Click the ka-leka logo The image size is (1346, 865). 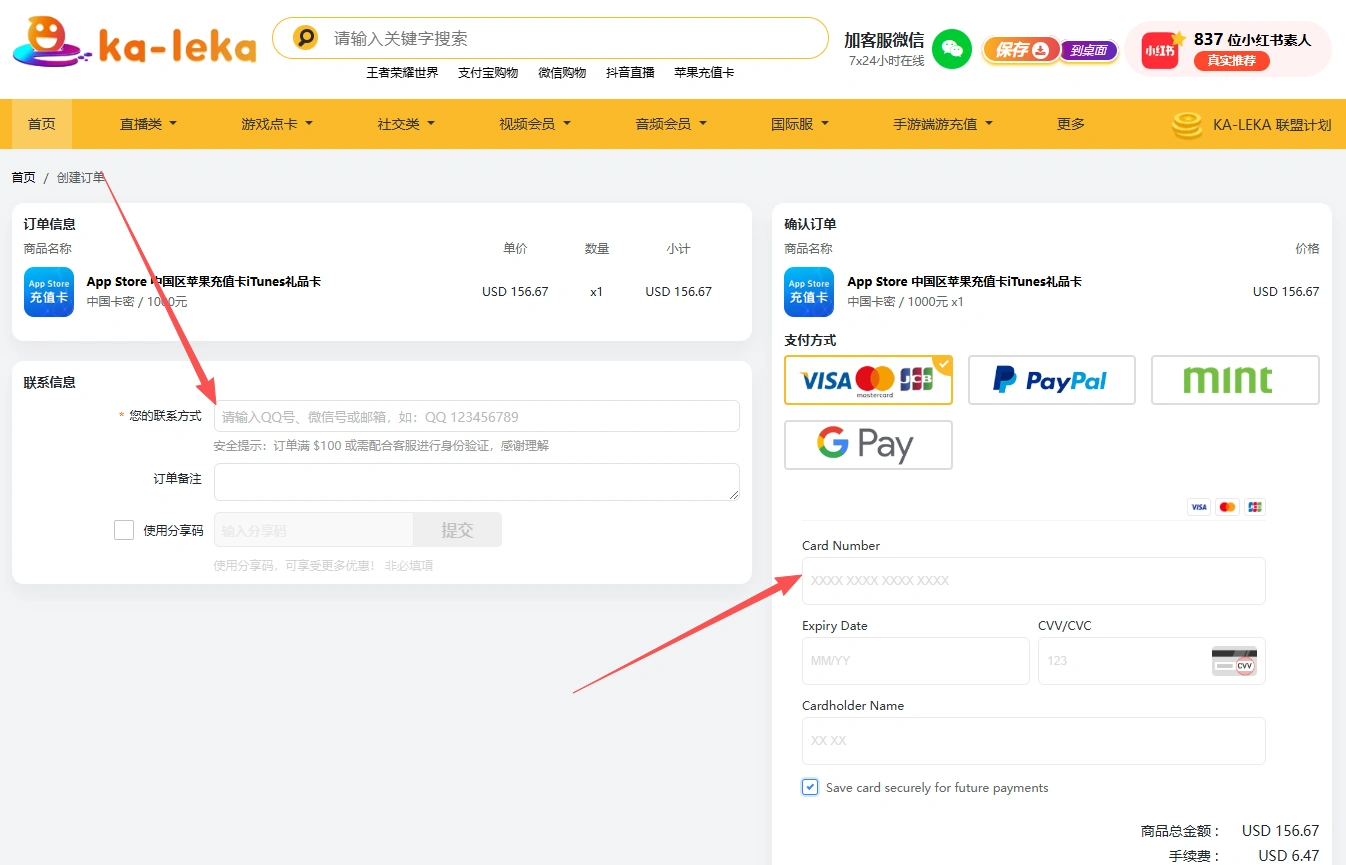133,43
